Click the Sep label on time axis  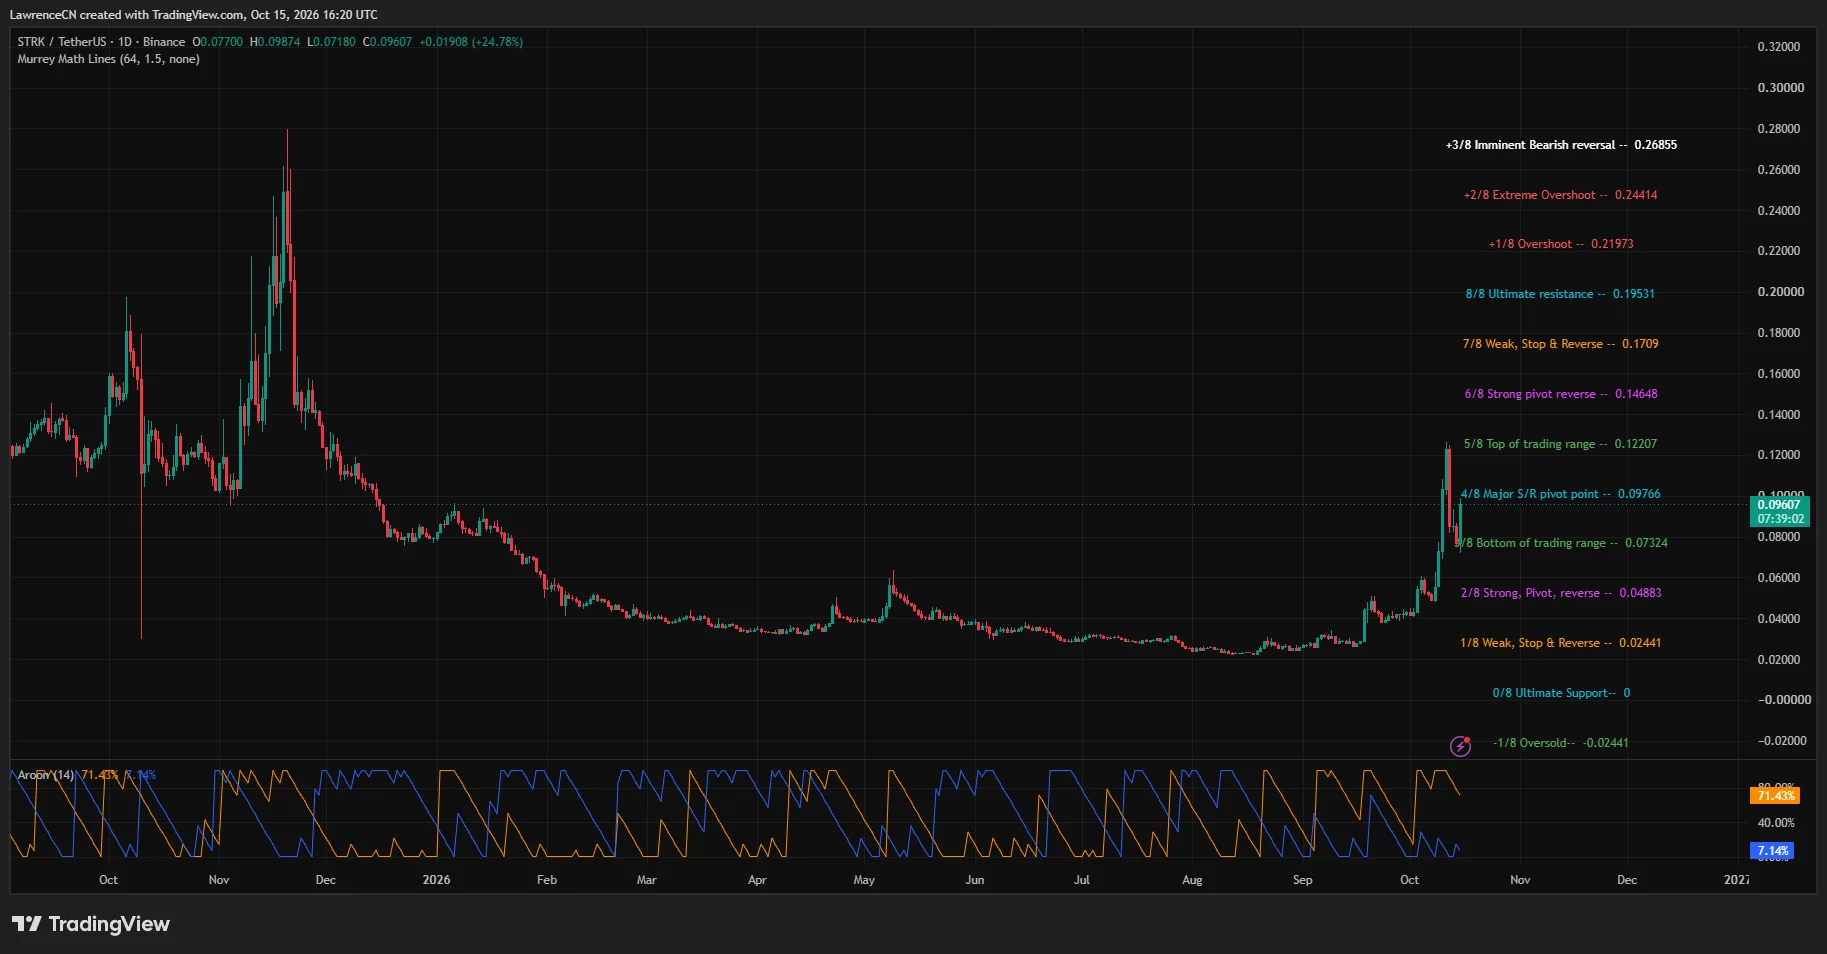(1302, 880)
